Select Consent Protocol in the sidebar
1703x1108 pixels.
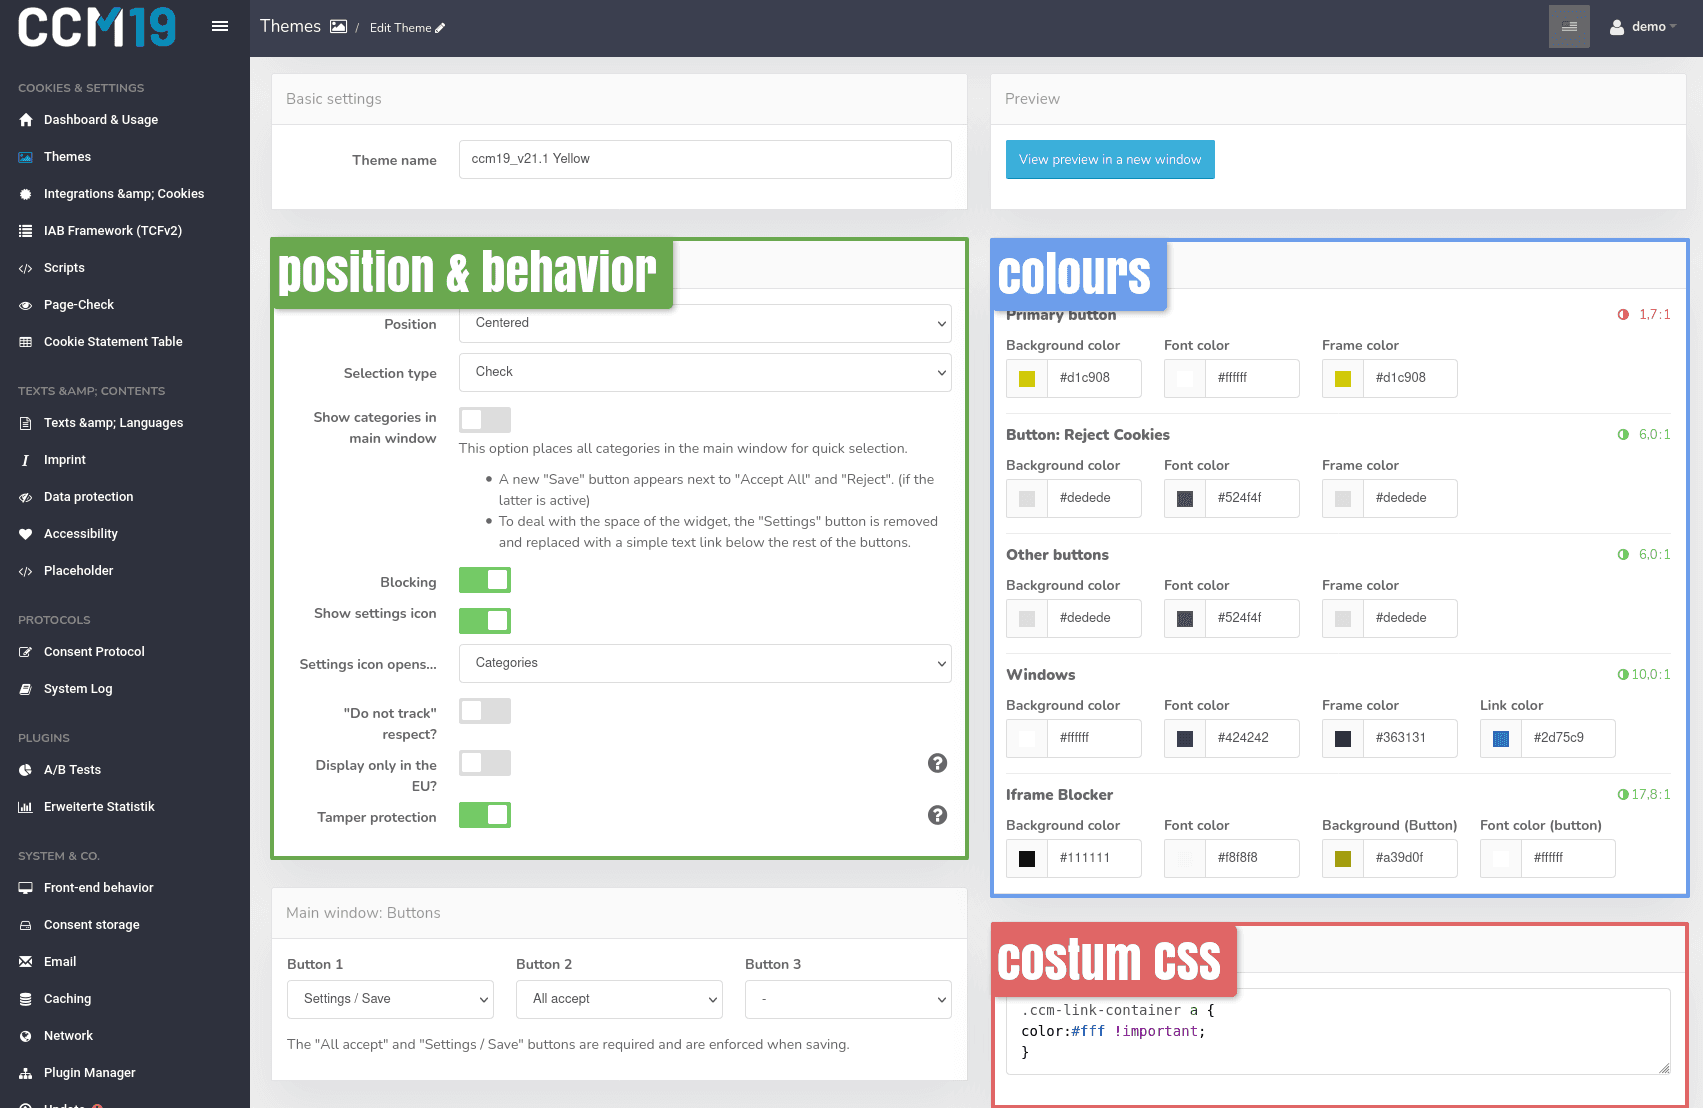[x=94, y=651]
